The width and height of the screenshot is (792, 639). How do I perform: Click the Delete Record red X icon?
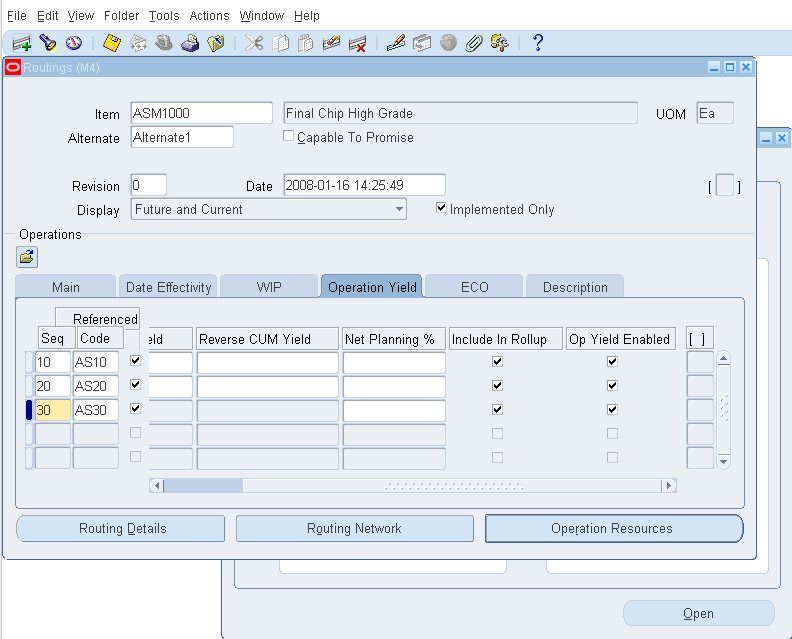(x=357, y=44)
